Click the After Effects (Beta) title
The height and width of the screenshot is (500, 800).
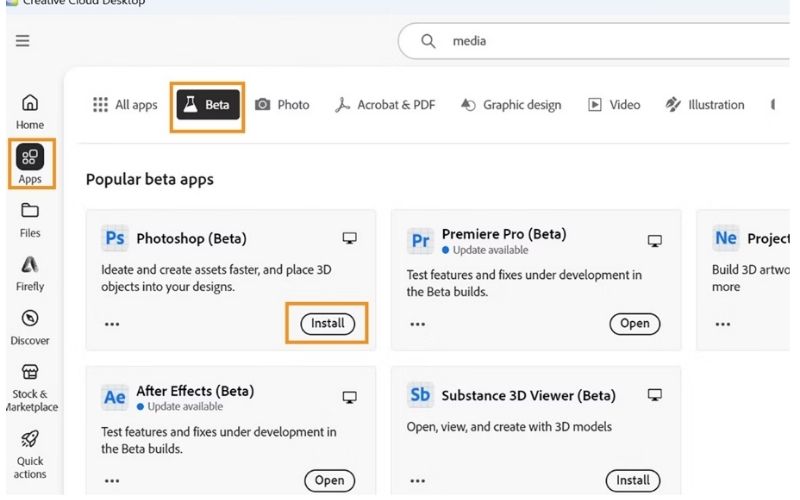[x=195, y=391]
